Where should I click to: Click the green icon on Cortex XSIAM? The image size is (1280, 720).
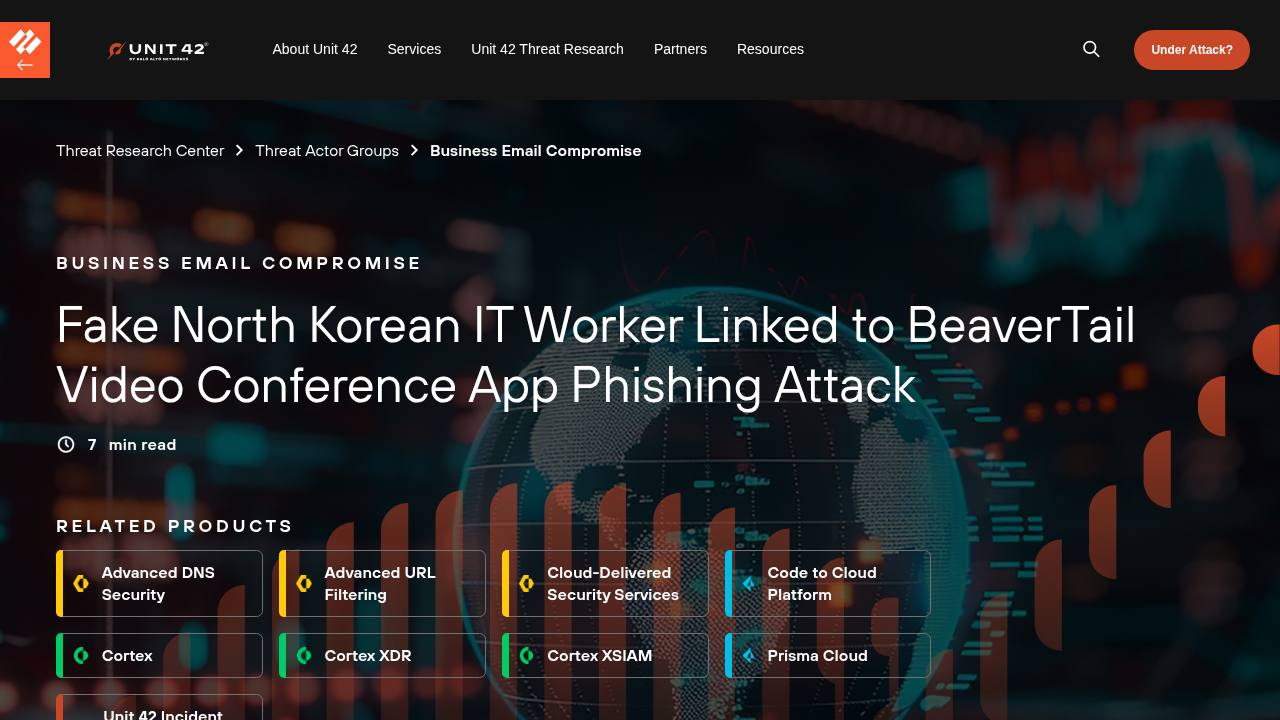point(527,656)
